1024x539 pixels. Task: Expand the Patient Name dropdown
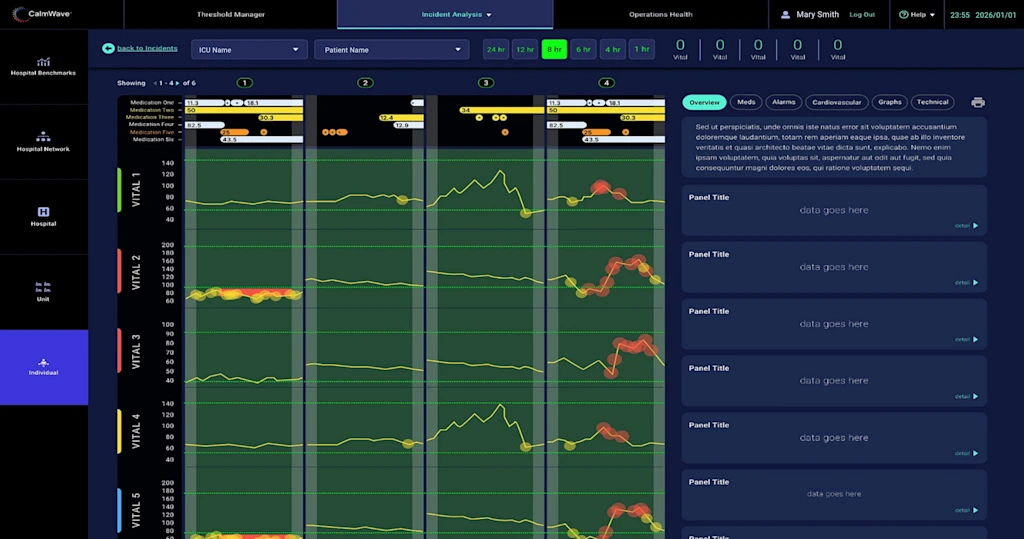coord(391,49)
